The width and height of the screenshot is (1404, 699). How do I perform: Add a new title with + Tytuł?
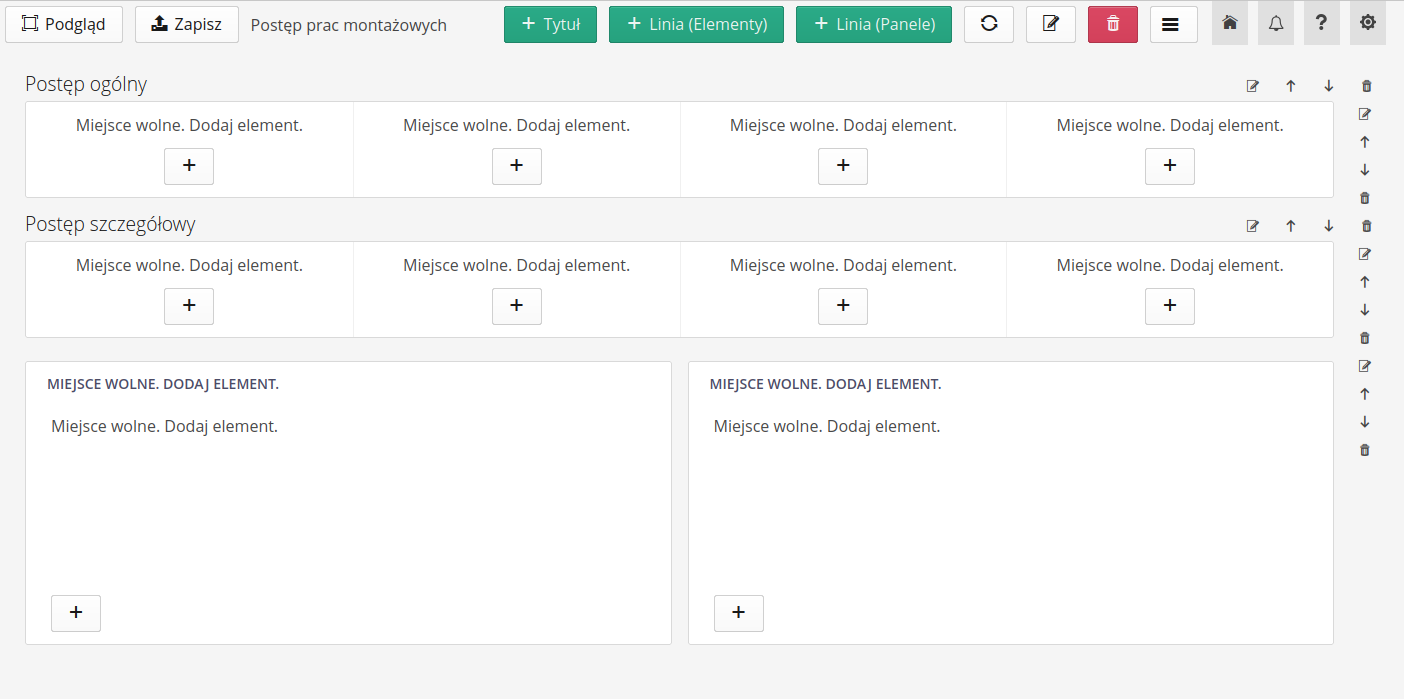pos(550,24)
